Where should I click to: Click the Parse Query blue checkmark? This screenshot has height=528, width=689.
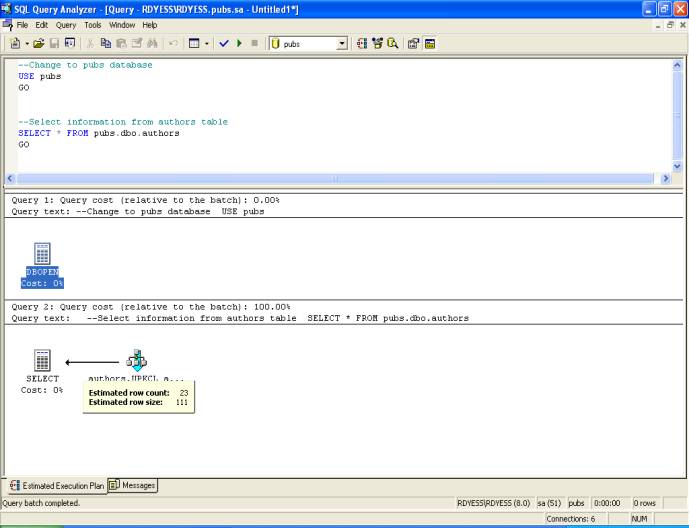coord(224,43)
